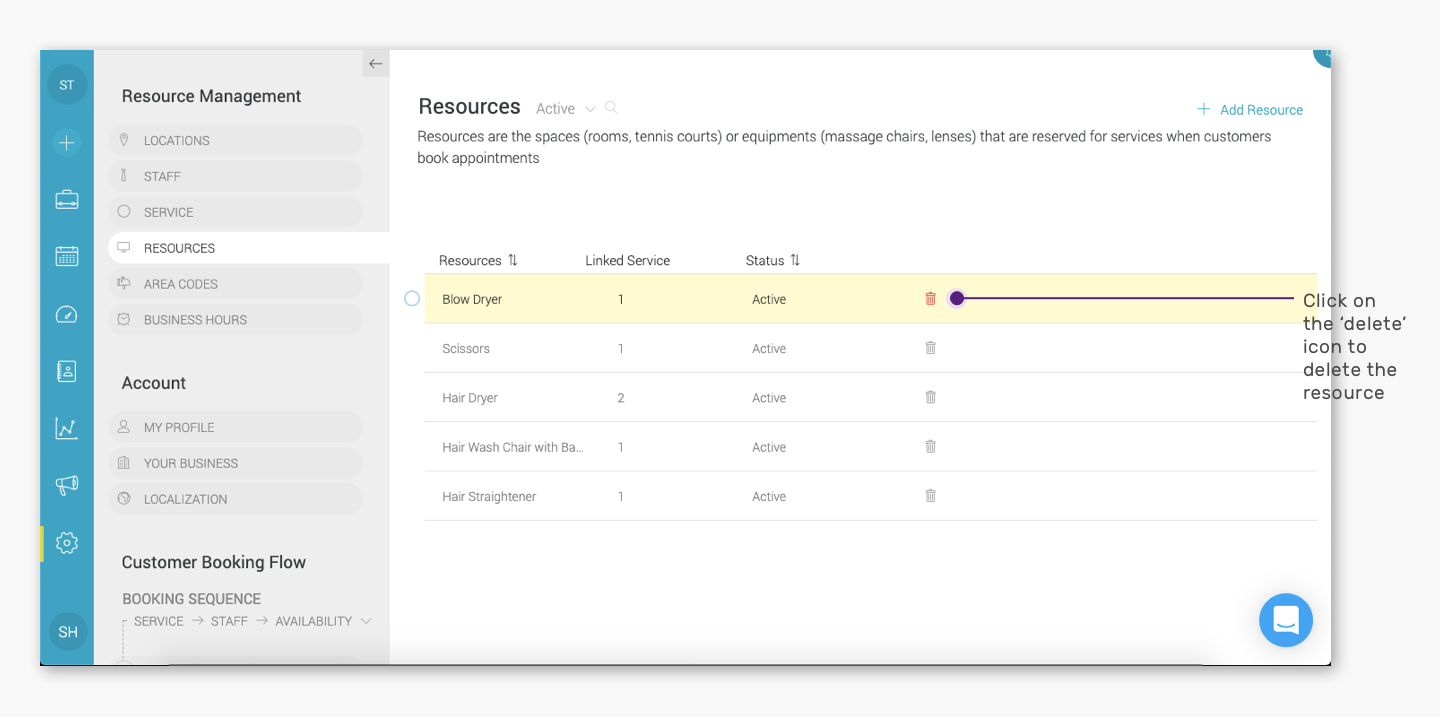Expand the Booking Sequence chevron
Image resolution: width=1440 pixels, height=718 pixels.
(366, 621)
